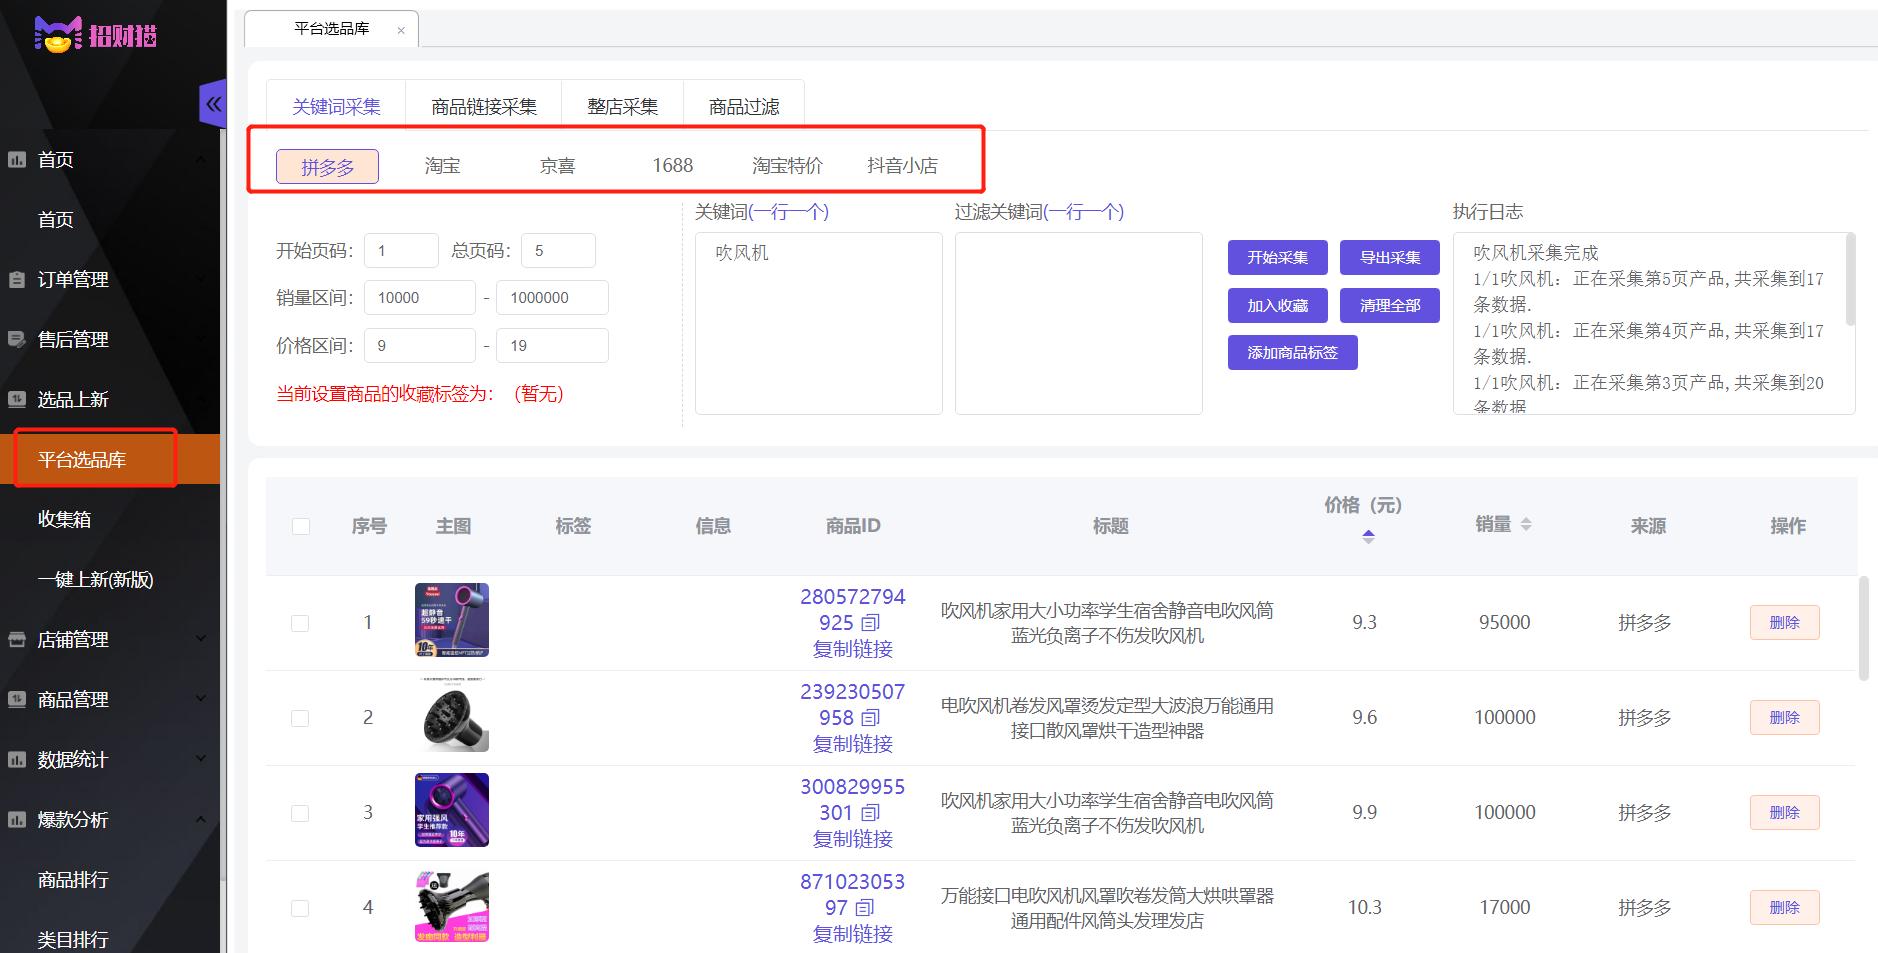Viewport: 1878px width, 953px height.
Task: Click the 爆款分析 sidebar icon
Action: click(16, 819)
